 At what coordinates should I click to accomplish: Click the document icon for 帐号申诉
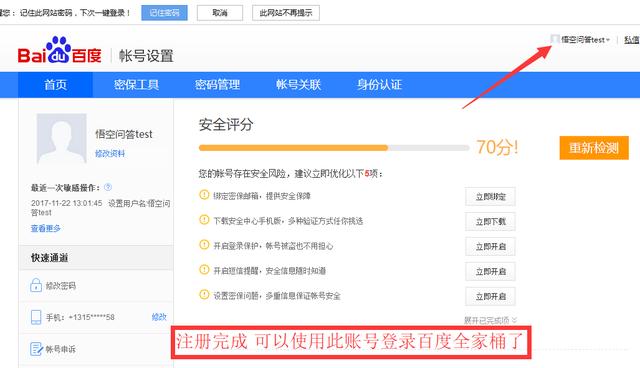(36, 349)
